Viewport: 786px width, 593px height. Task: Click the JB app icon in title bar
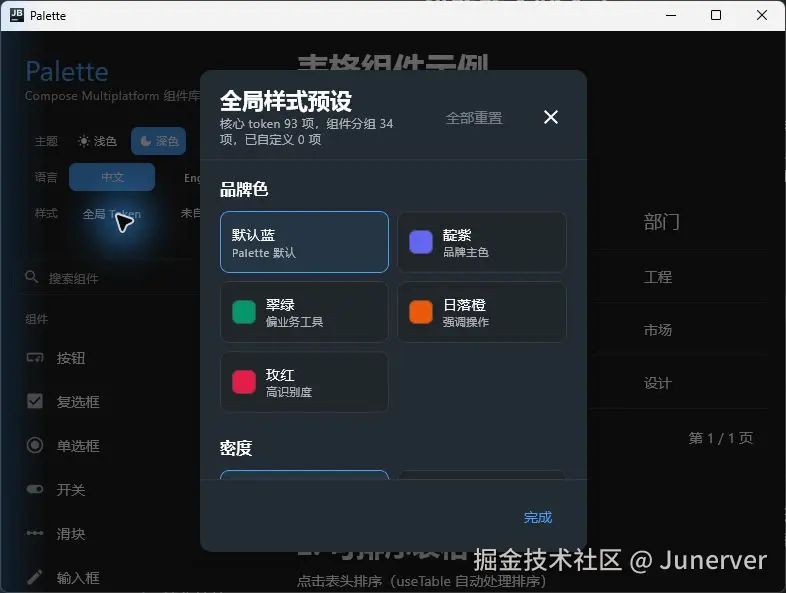[17, 15]
